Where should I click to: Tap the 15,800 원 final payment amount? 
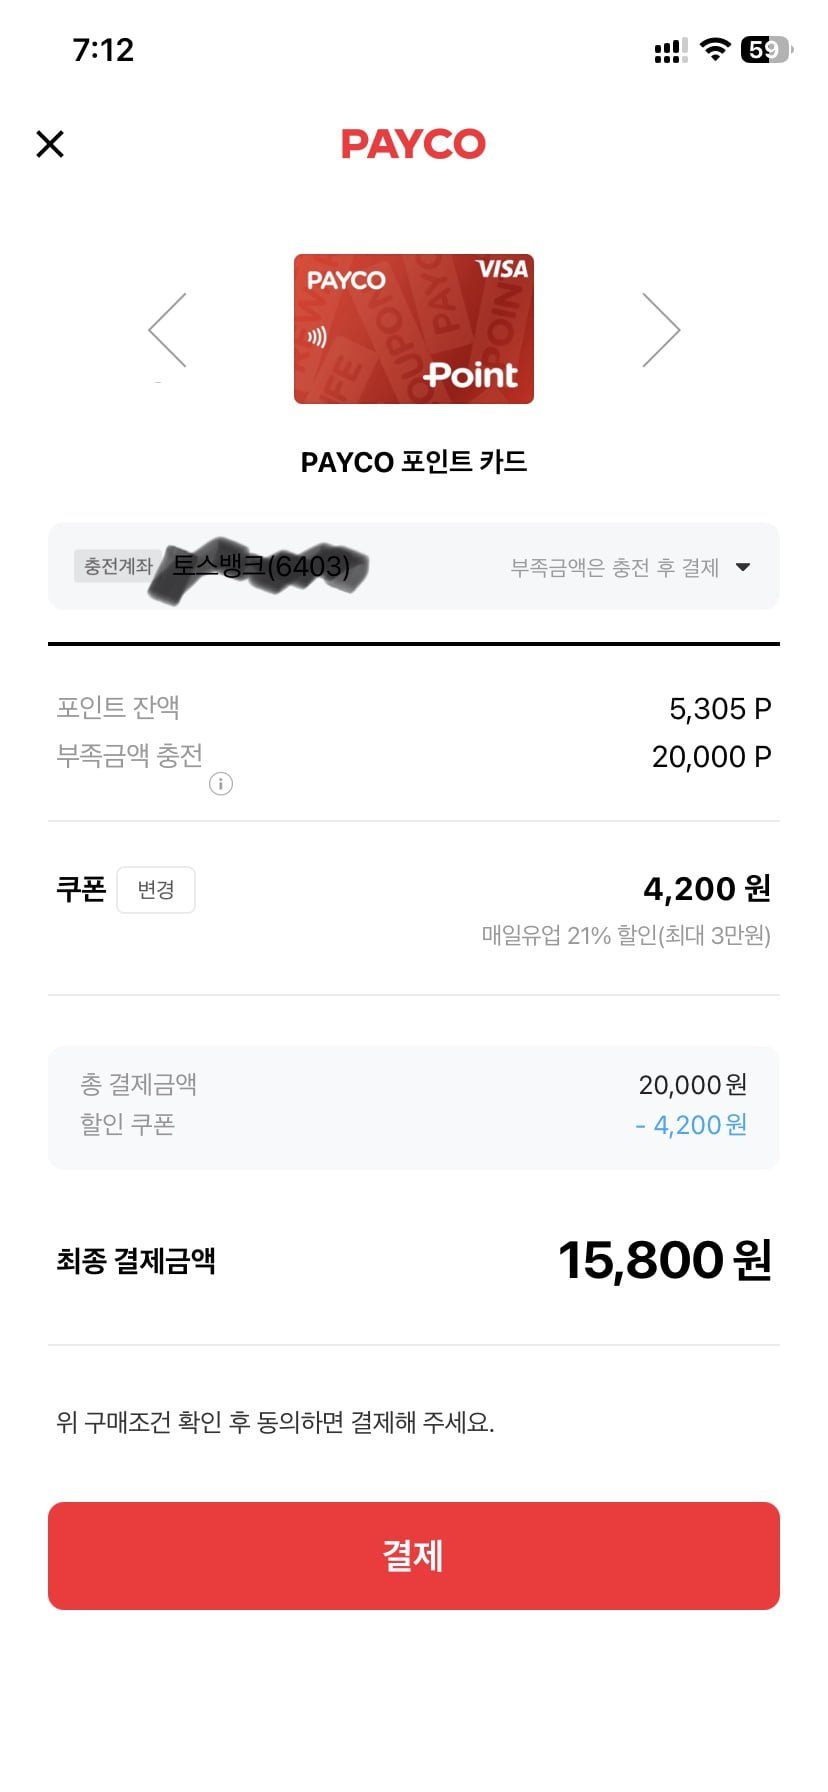tap(664, 1260)
